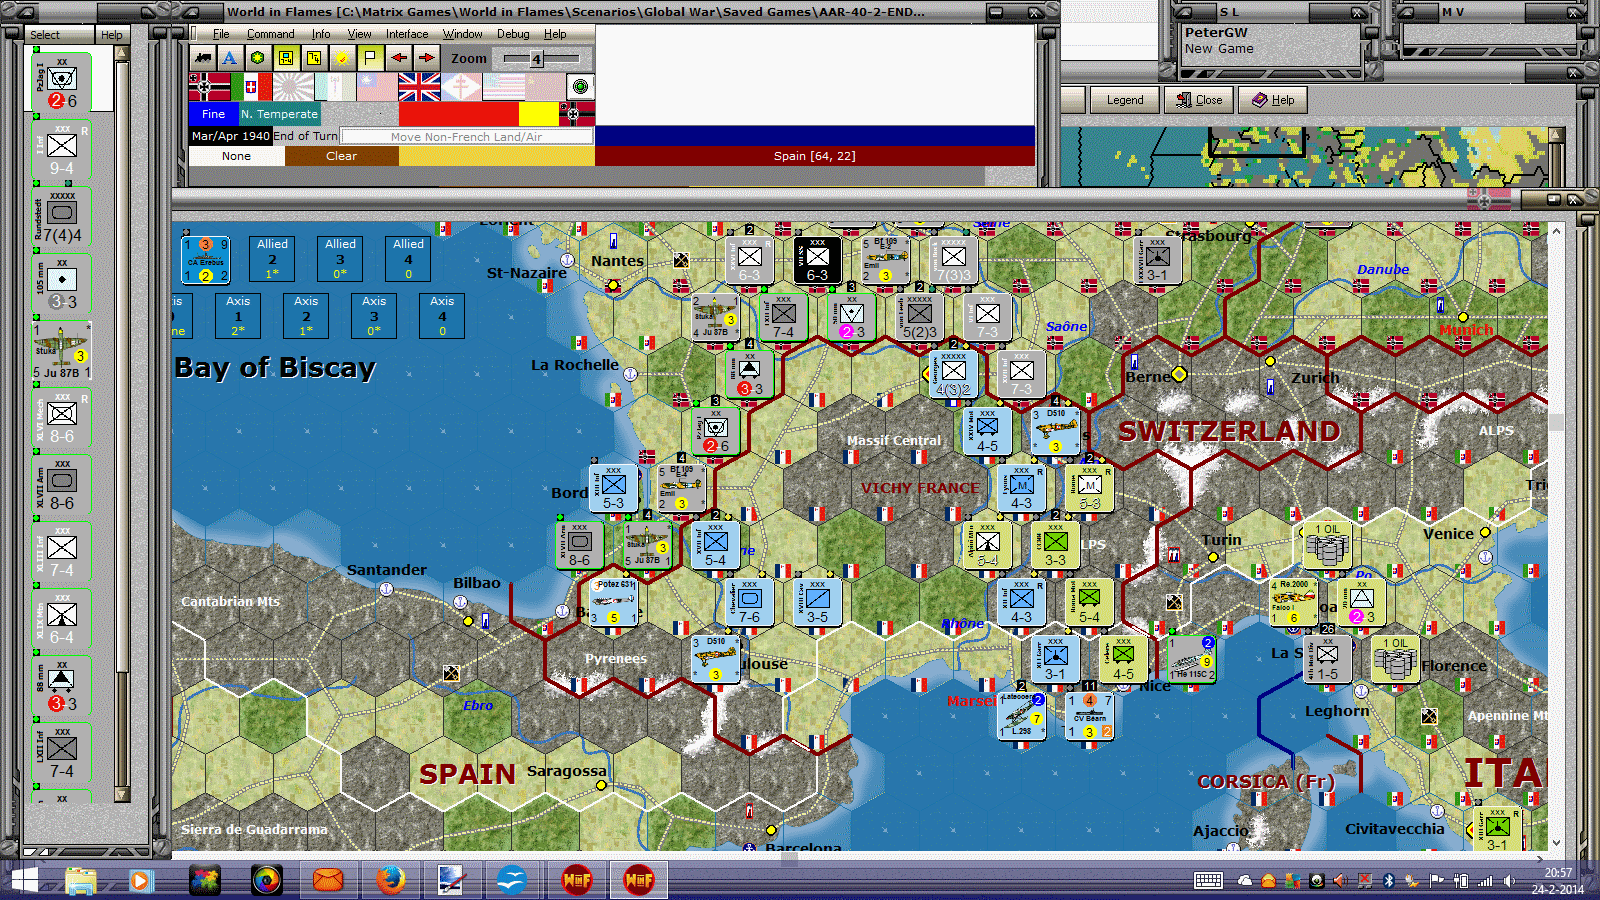This screenshot has width=1600, height=900.
Task: Click the Axis 4 sea box
Action: coord(442,315)
